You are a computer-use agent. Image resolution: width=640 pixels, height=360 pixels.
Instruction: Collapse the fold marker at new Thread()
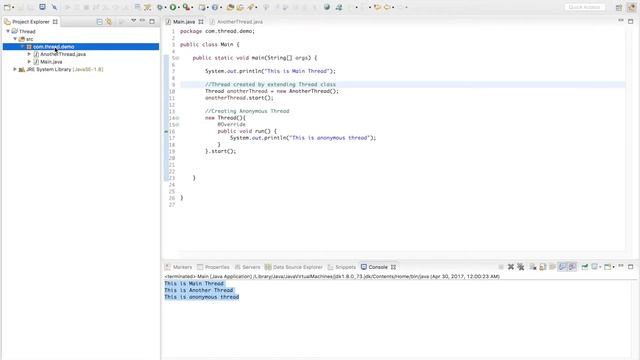tap(178, 118)
